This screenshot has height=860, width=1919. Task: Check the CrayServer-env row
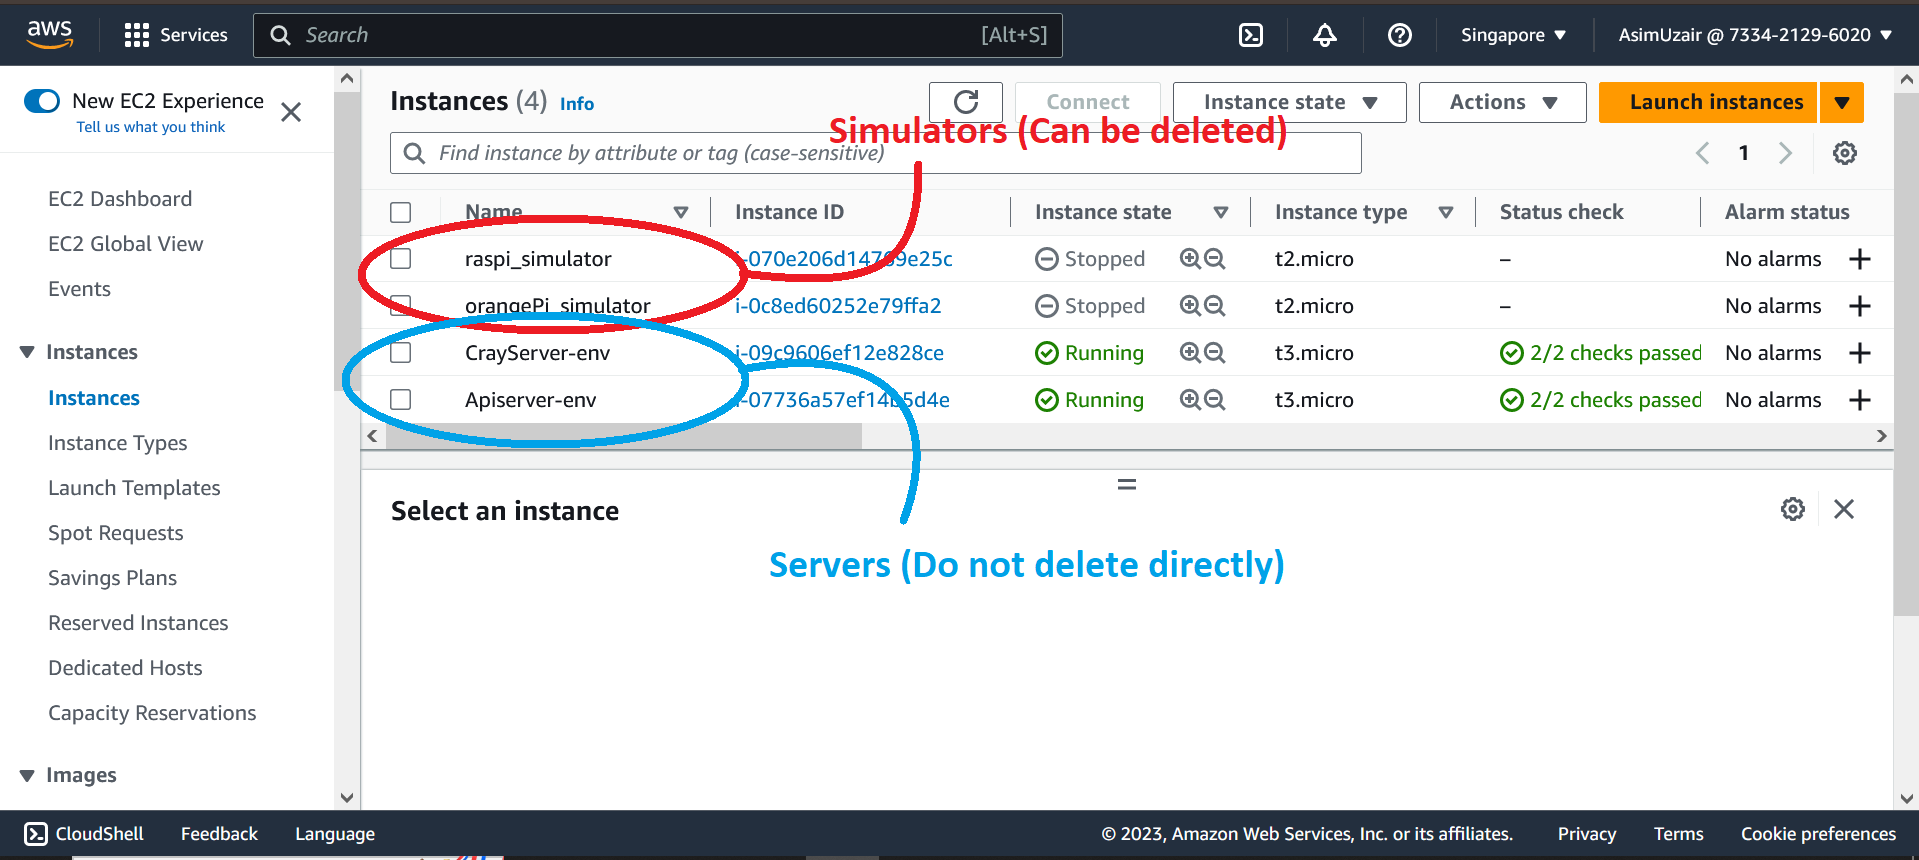pyautogui.click(x=401, y=353)
